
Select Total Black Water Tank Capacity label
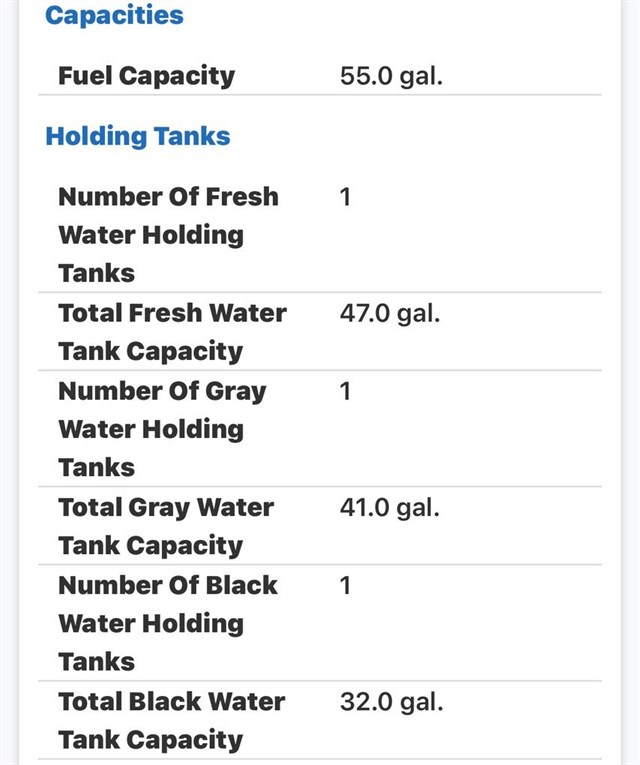coord(172,720)
